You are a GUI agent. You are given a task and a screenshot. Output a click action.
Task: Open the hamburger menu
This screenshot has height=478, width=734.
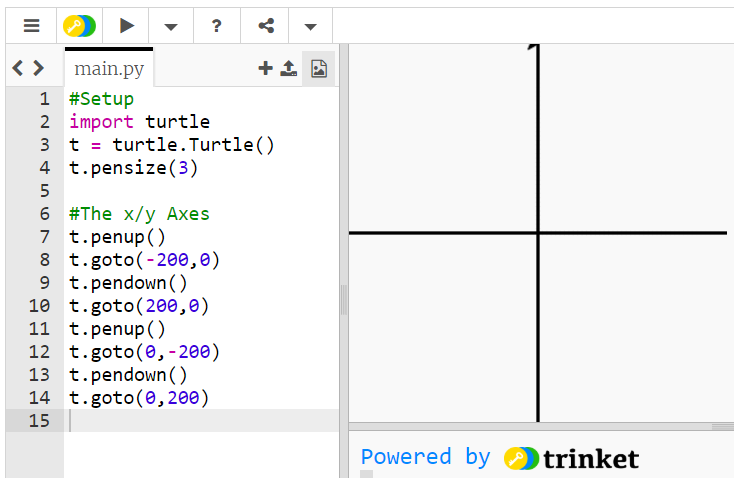coord(31,26)
